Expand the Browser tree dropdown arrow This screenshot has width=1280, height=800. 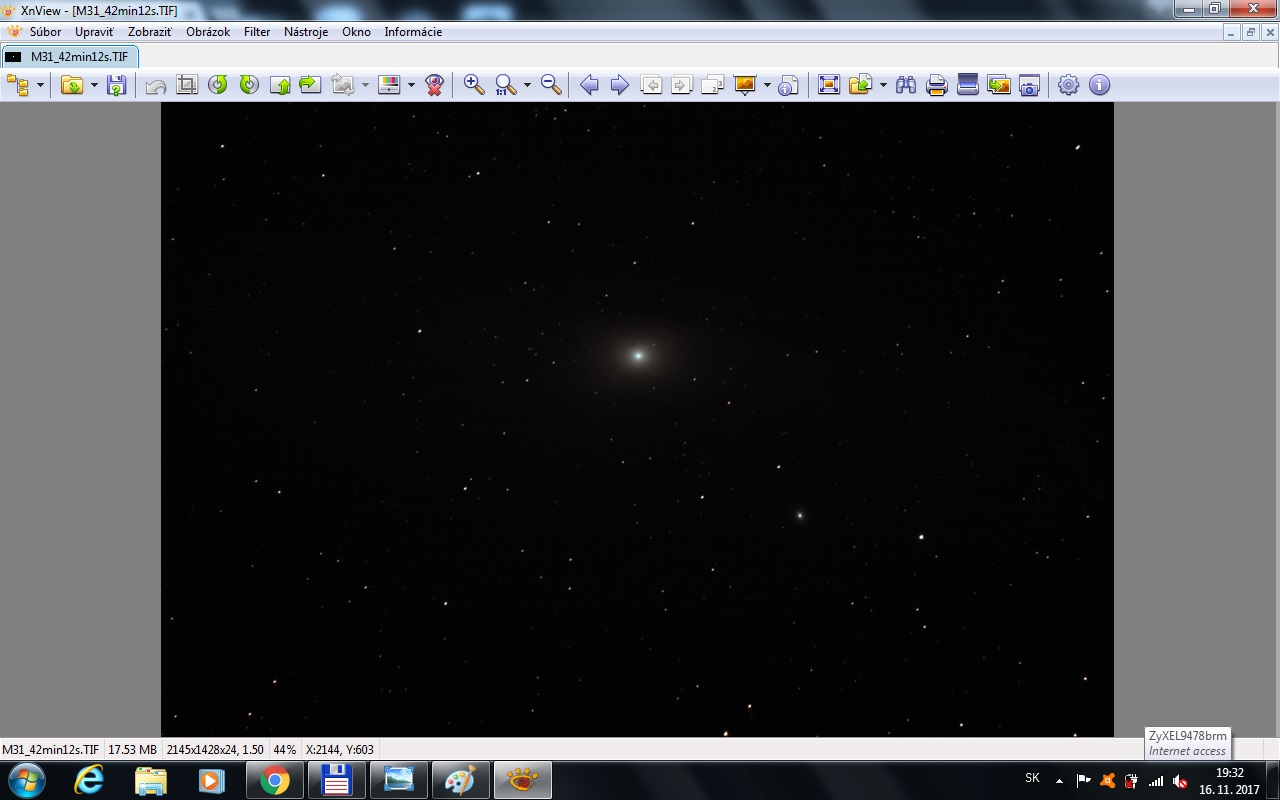click(41, 85)
